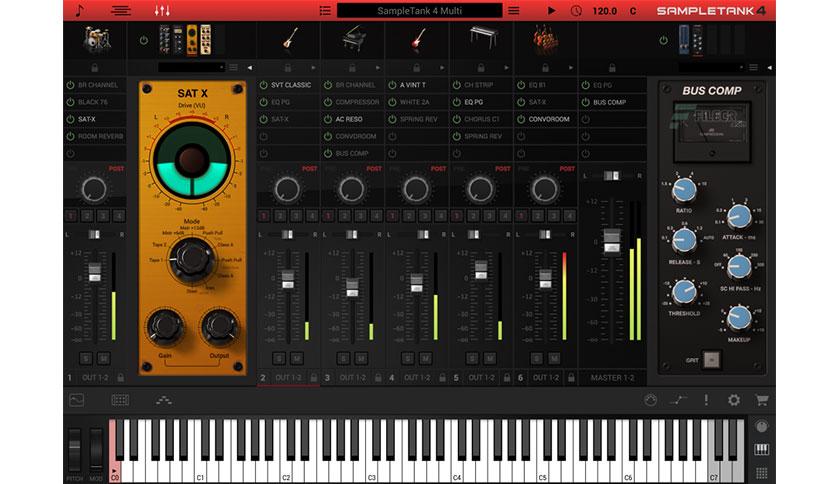836x484 pixels.
Task: Collapse master effects panel arrow
Action: click(x=769, y=67)
